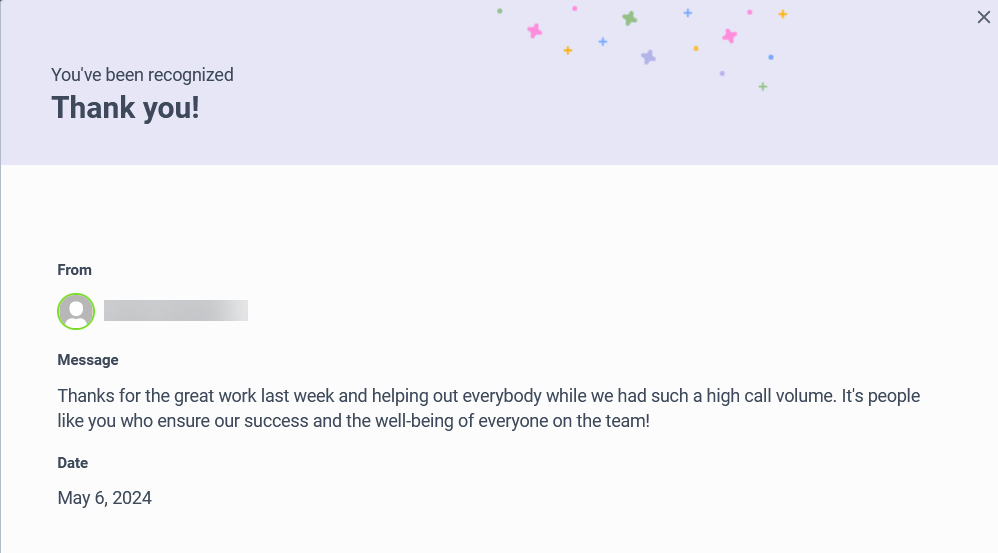Click the orange dot confetti in the banner

pyautogui.click(x=696, y=48)
